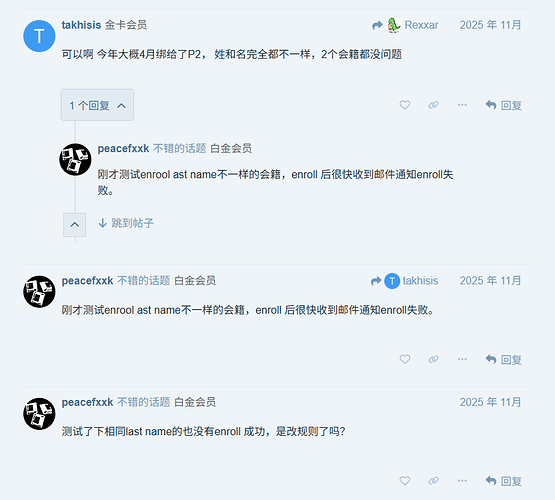This screenshot has height=500, width=555.
Task: Copy link icon on enroll failure post
Action: 433,360
